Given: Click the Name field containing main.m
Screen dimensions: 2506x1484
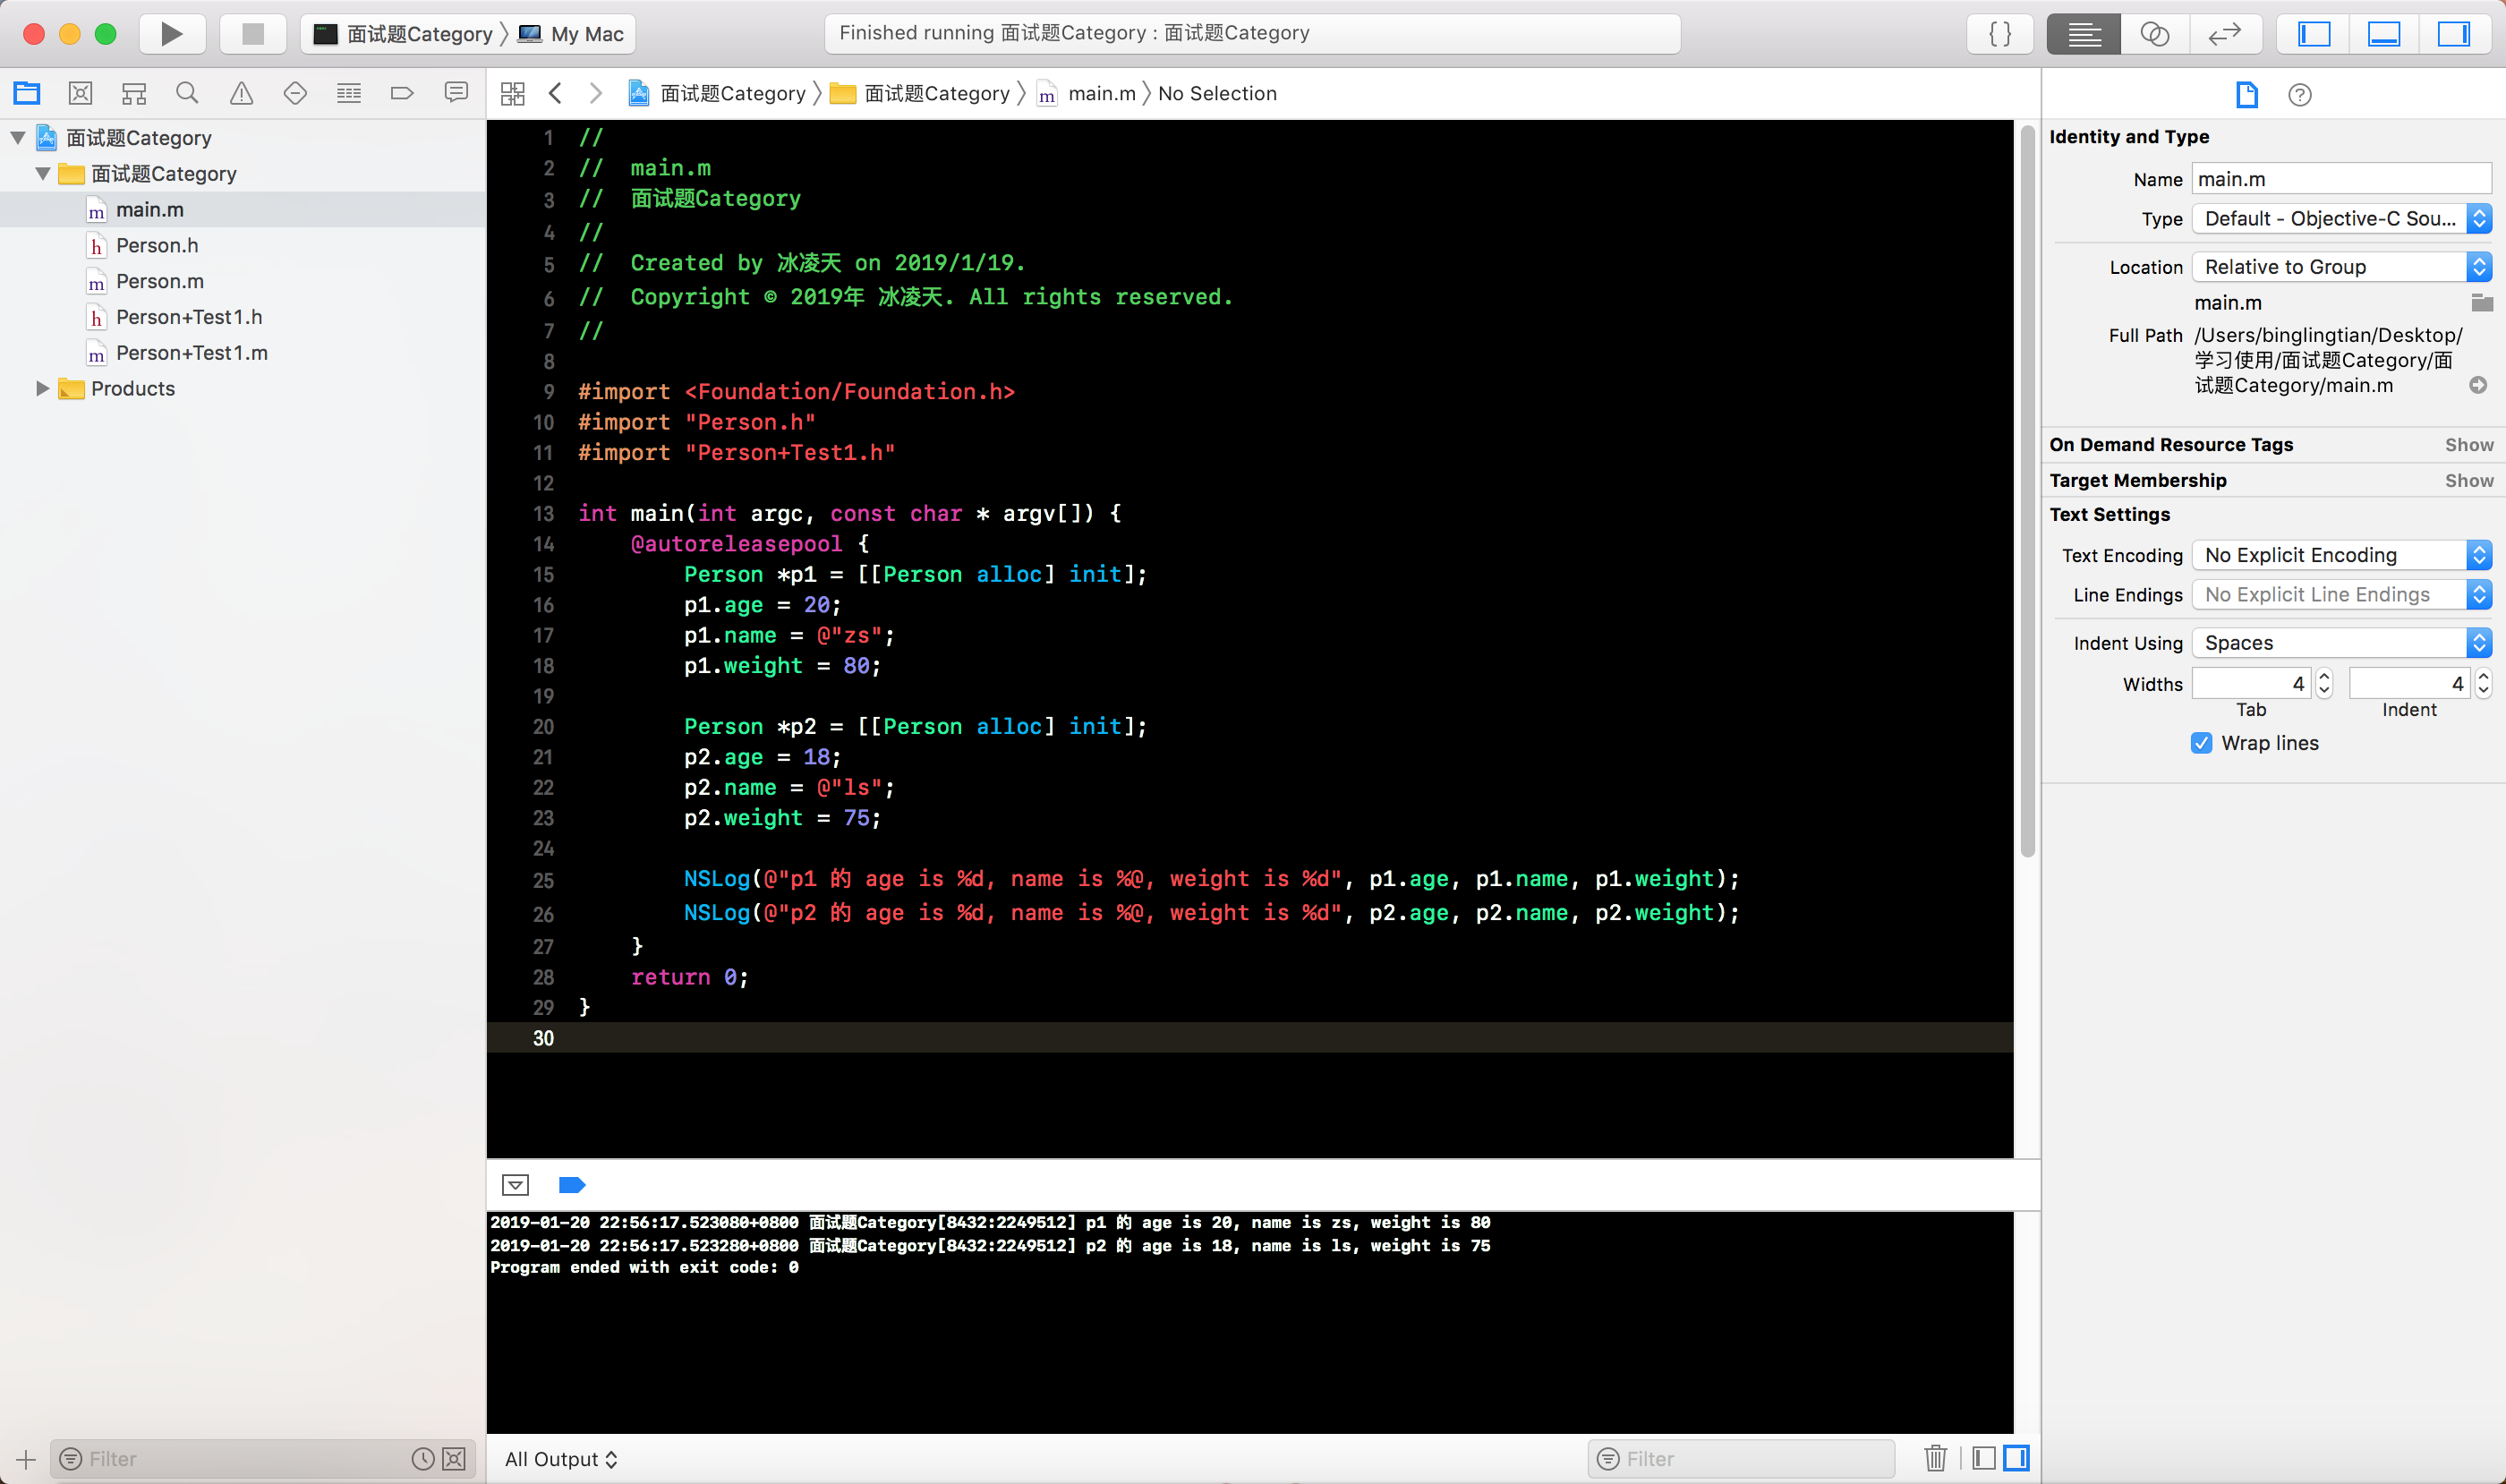Looking at the screenshot, I should click(x=2340, y=179).
